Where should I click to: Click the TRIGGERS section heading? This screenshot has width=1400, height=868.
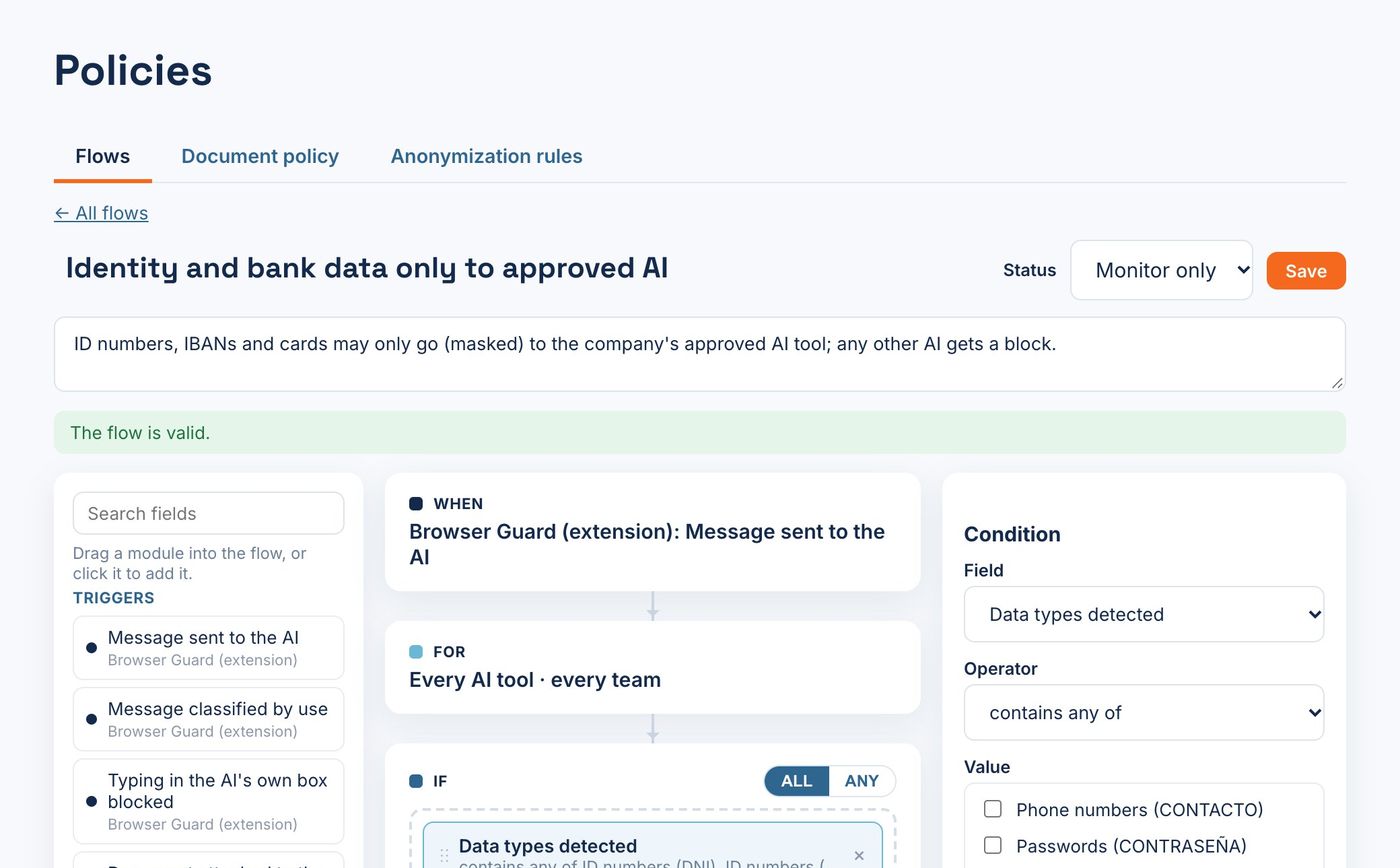(x=114, y=598)
